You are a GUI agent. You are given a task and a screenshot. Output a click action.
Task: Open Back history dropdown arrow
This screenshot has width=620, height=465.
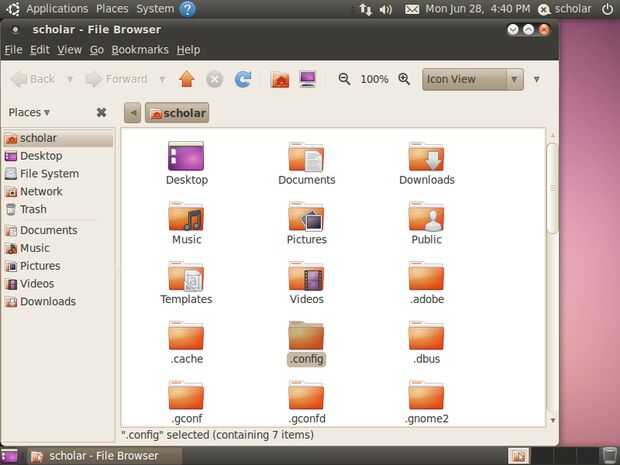70,79
